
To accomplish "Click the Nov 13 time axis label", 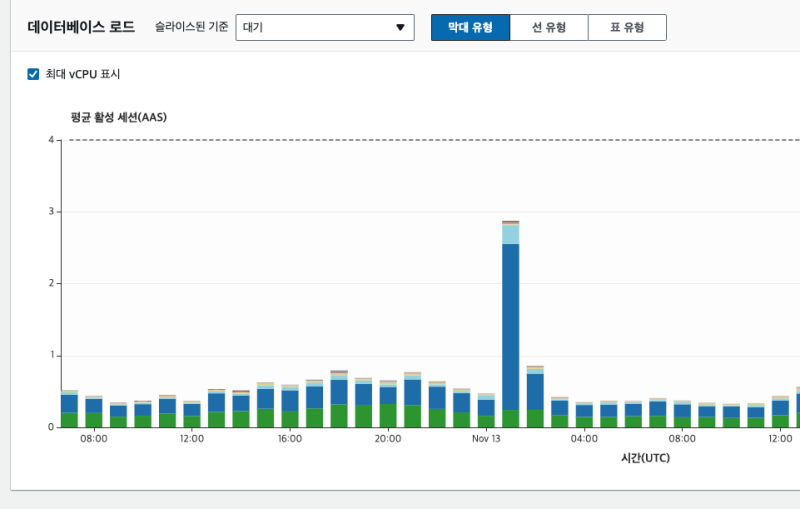I will coord(486,439).
